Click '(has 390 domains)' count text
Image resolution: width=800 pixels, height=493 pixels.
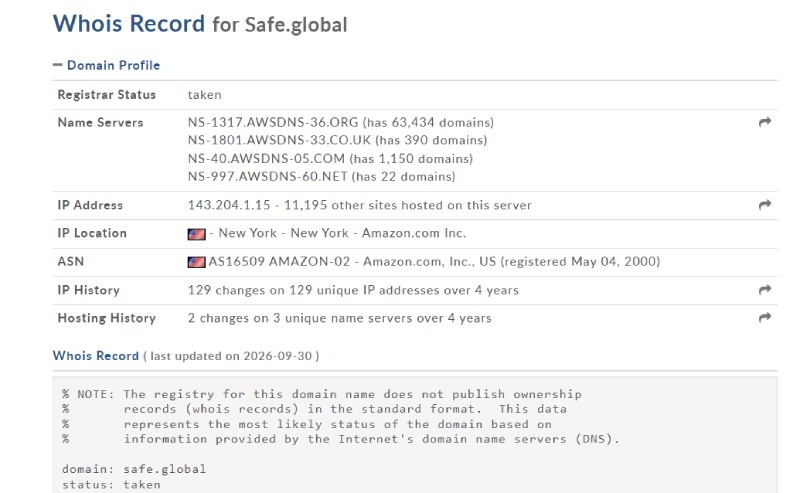432,140
